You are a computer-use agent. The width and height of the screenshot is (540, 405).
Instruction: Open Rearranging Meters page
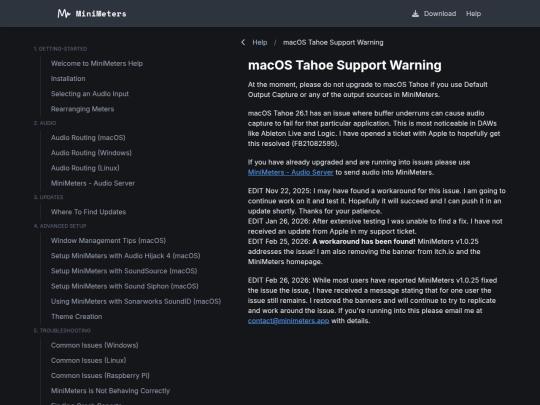tap(83, 109)
